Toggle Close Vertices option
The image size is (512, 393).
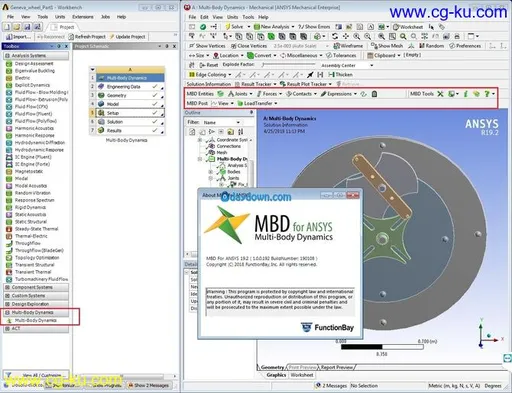249,46
